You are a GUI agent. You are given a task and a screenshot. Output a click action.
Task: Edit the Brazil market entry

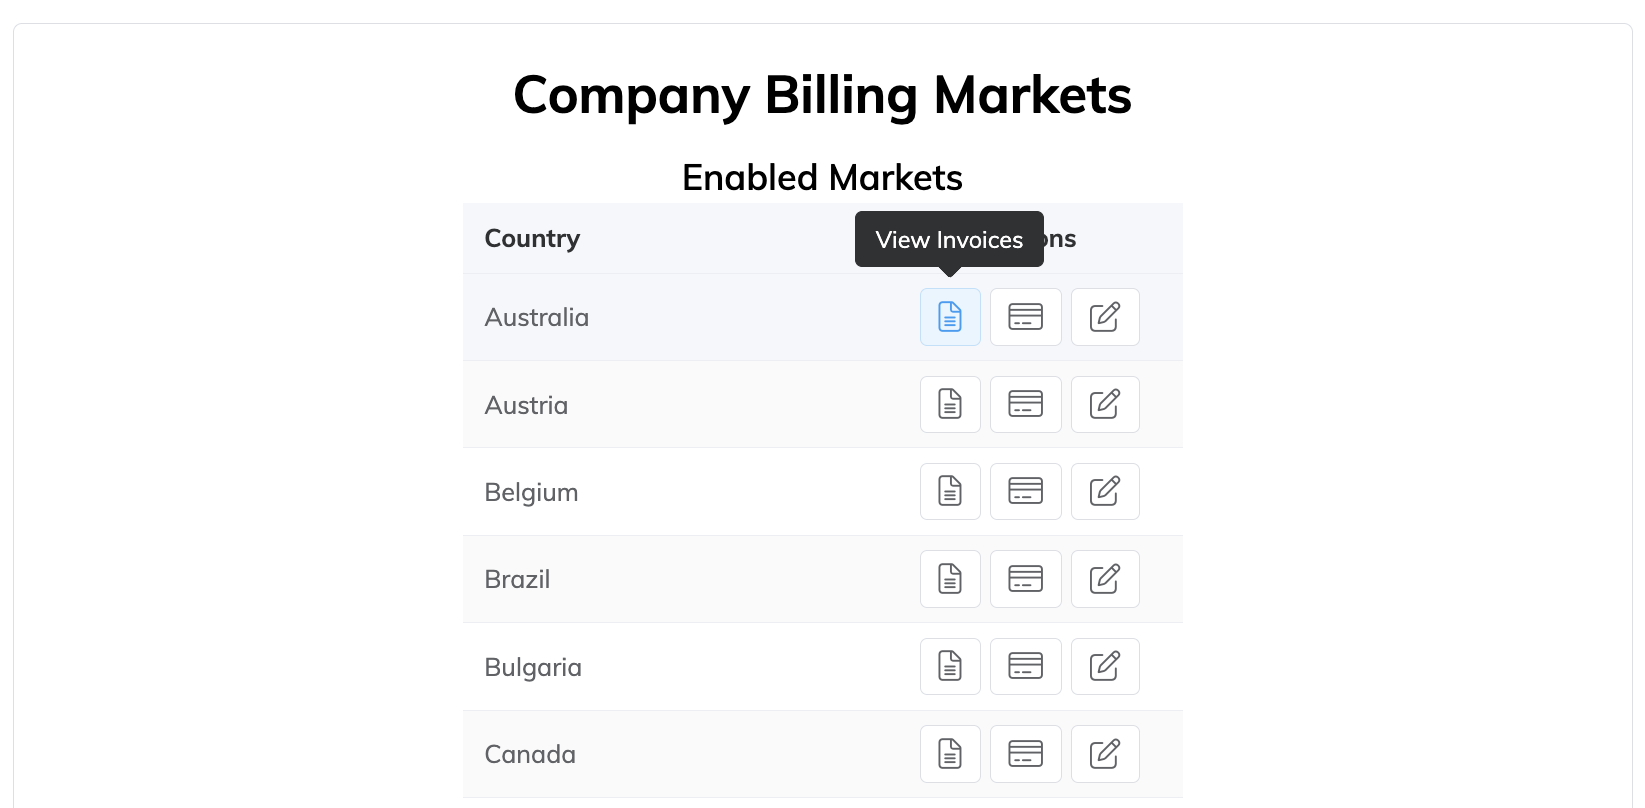pos(1104,579)
